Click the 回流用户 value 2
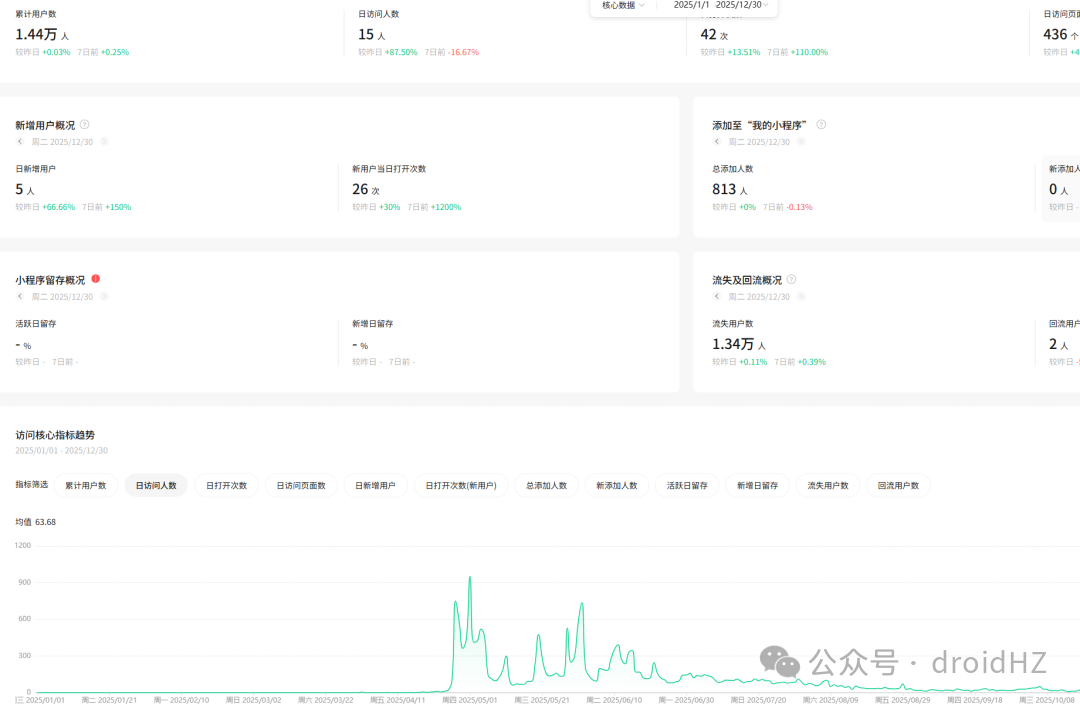Screen dimensions: 1080x705 pyautogui.click(x=1053, y=344)
